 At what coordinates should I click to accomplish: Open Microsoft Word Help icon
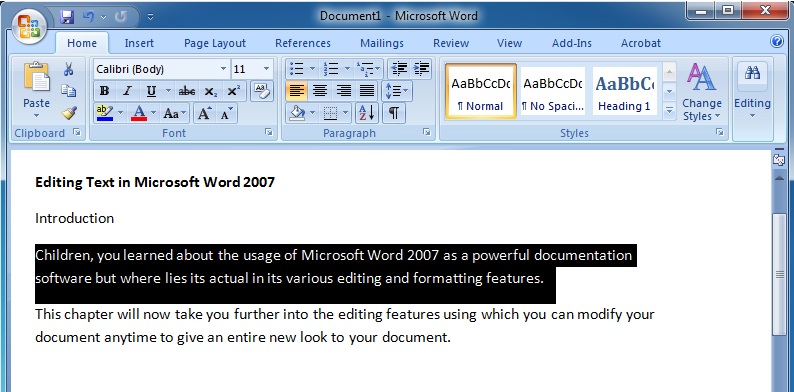pos(777,42)
